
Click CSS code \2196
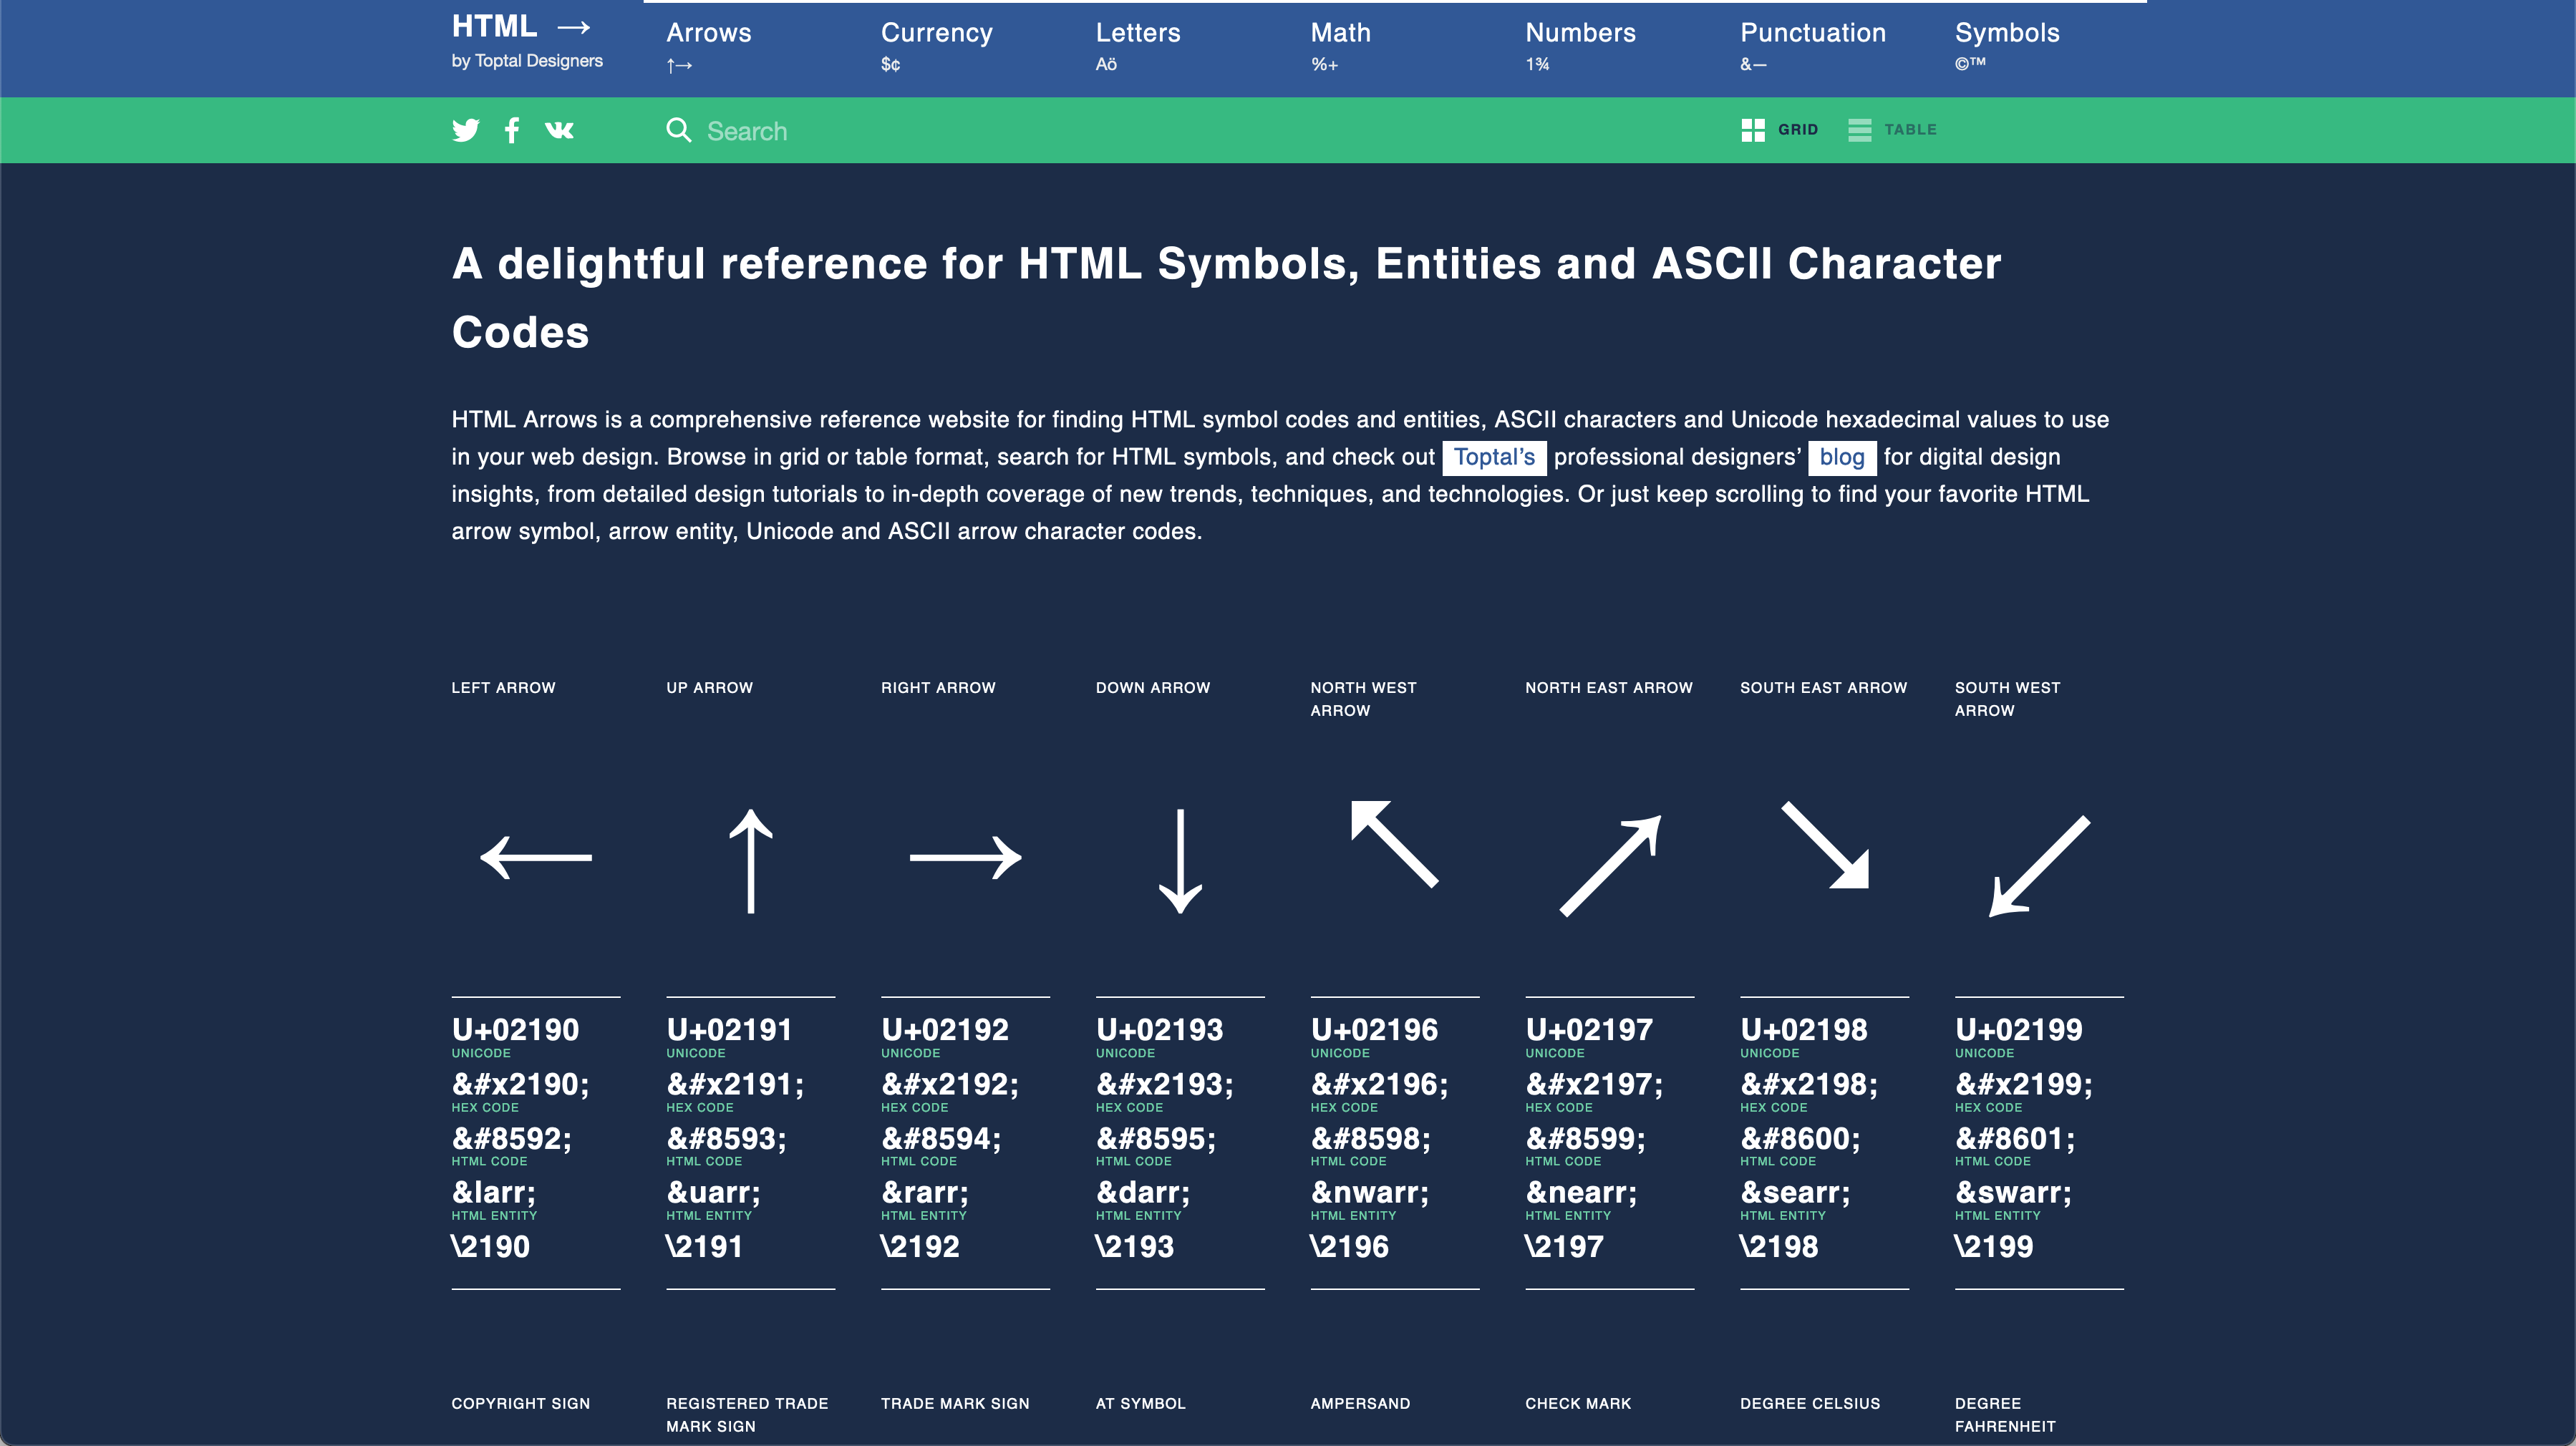(1349, 1247)
